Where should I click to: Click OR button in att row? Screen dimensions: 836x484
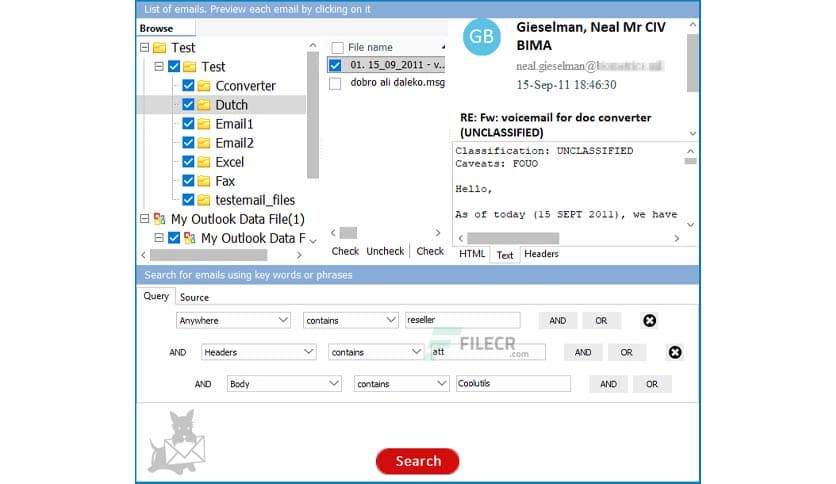[626, 352]
